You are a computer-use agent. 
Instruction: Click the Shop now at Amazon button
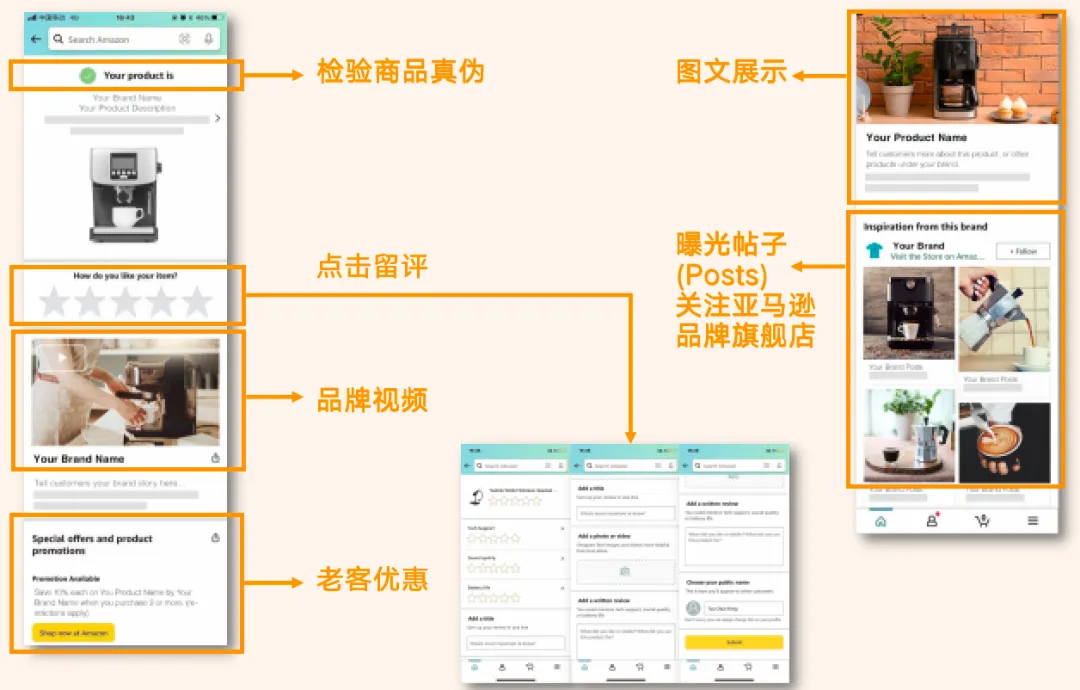click(74, 633)
